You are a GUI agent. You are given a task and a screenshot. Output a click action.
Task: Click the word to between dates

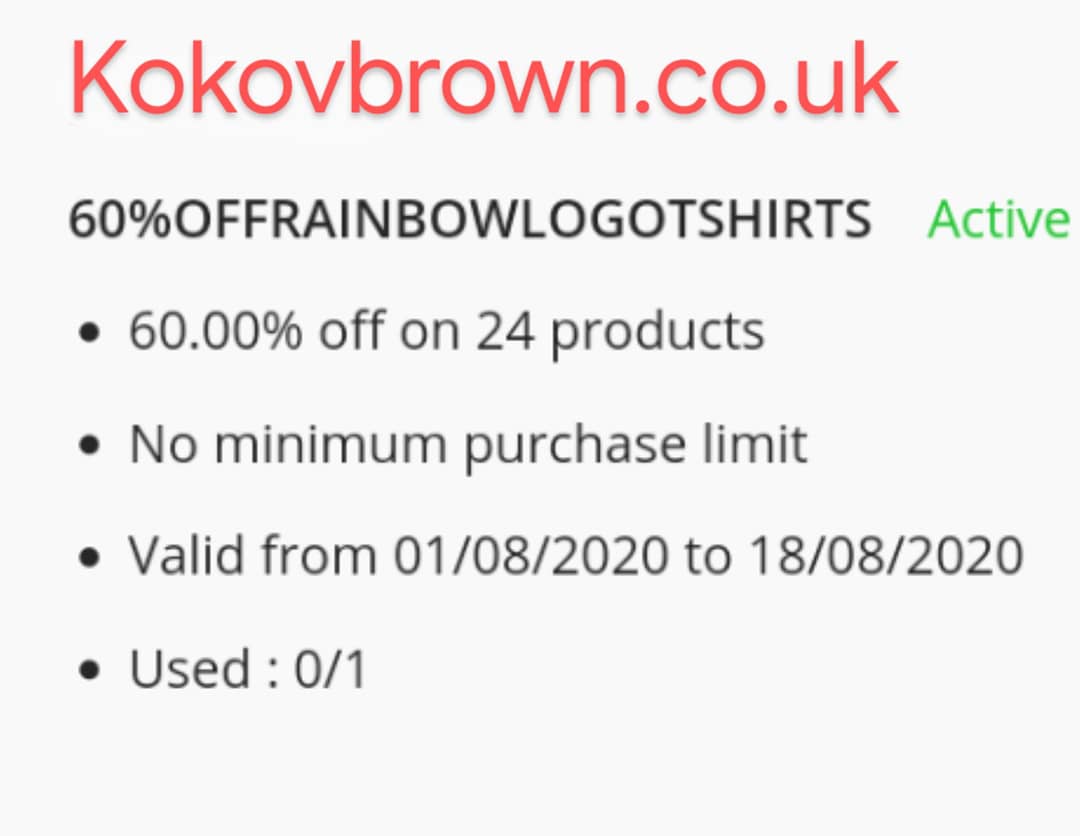click(x=708, y=556)
